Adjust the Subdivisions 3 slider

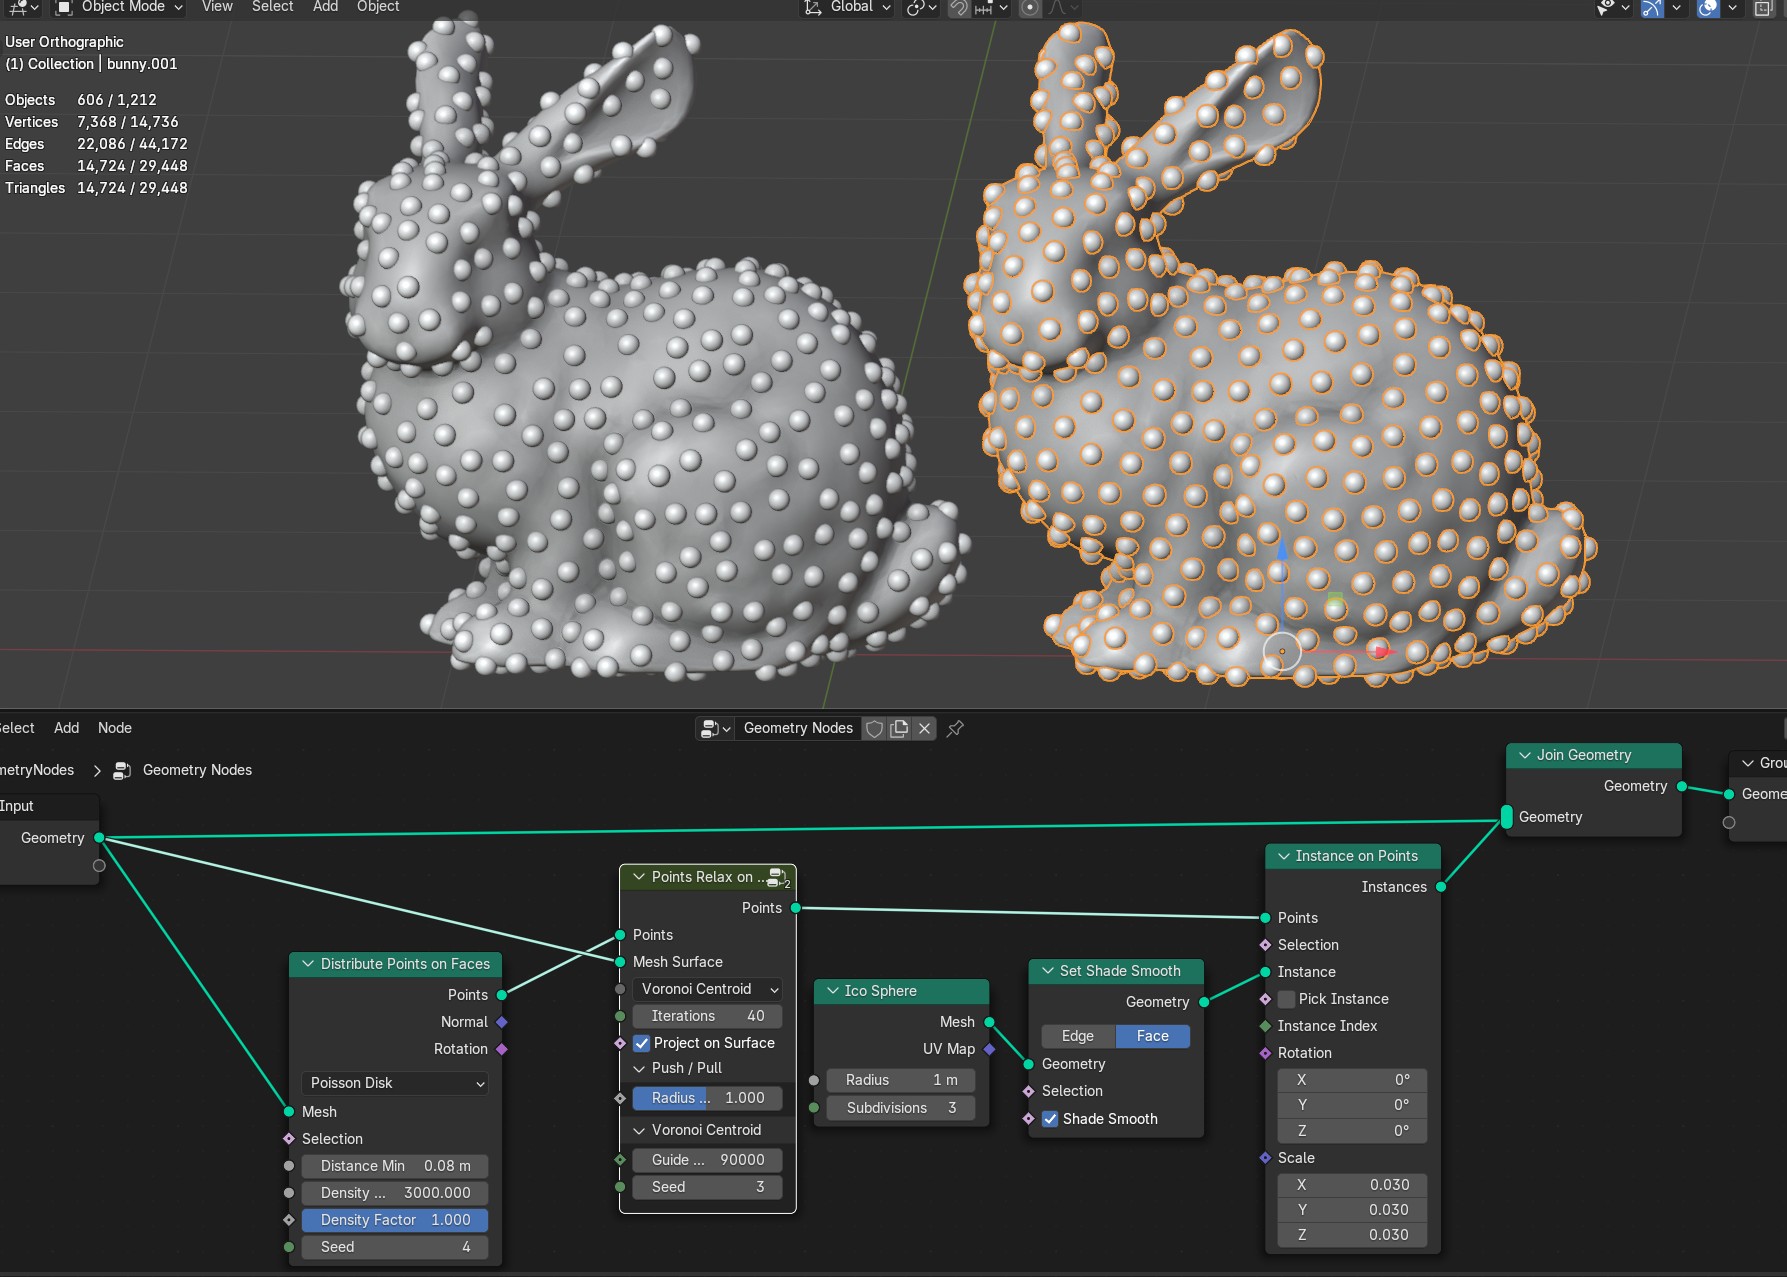(901, 1108)
